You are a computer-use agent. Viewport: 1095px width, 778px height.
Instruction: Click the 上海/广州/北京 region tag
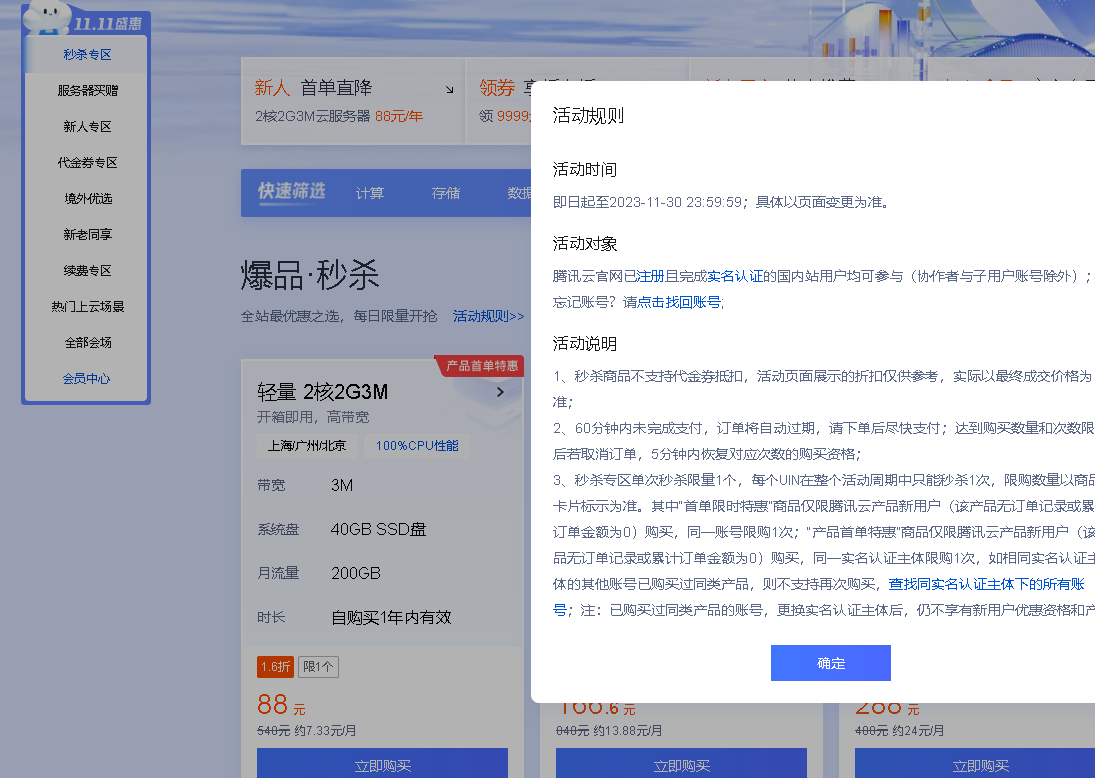(307, 446)
